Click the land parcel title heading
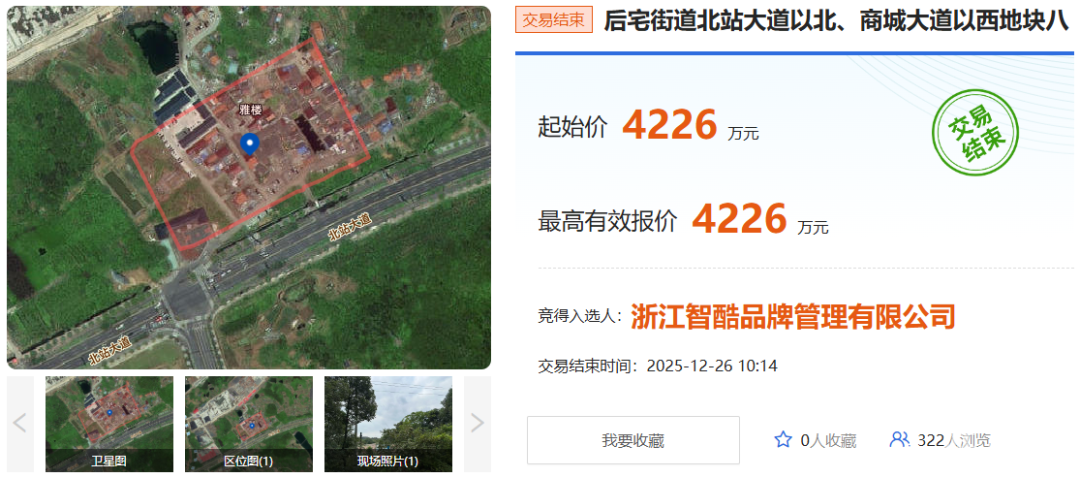Screen dimensions: 1080x478 pos(836,21)
